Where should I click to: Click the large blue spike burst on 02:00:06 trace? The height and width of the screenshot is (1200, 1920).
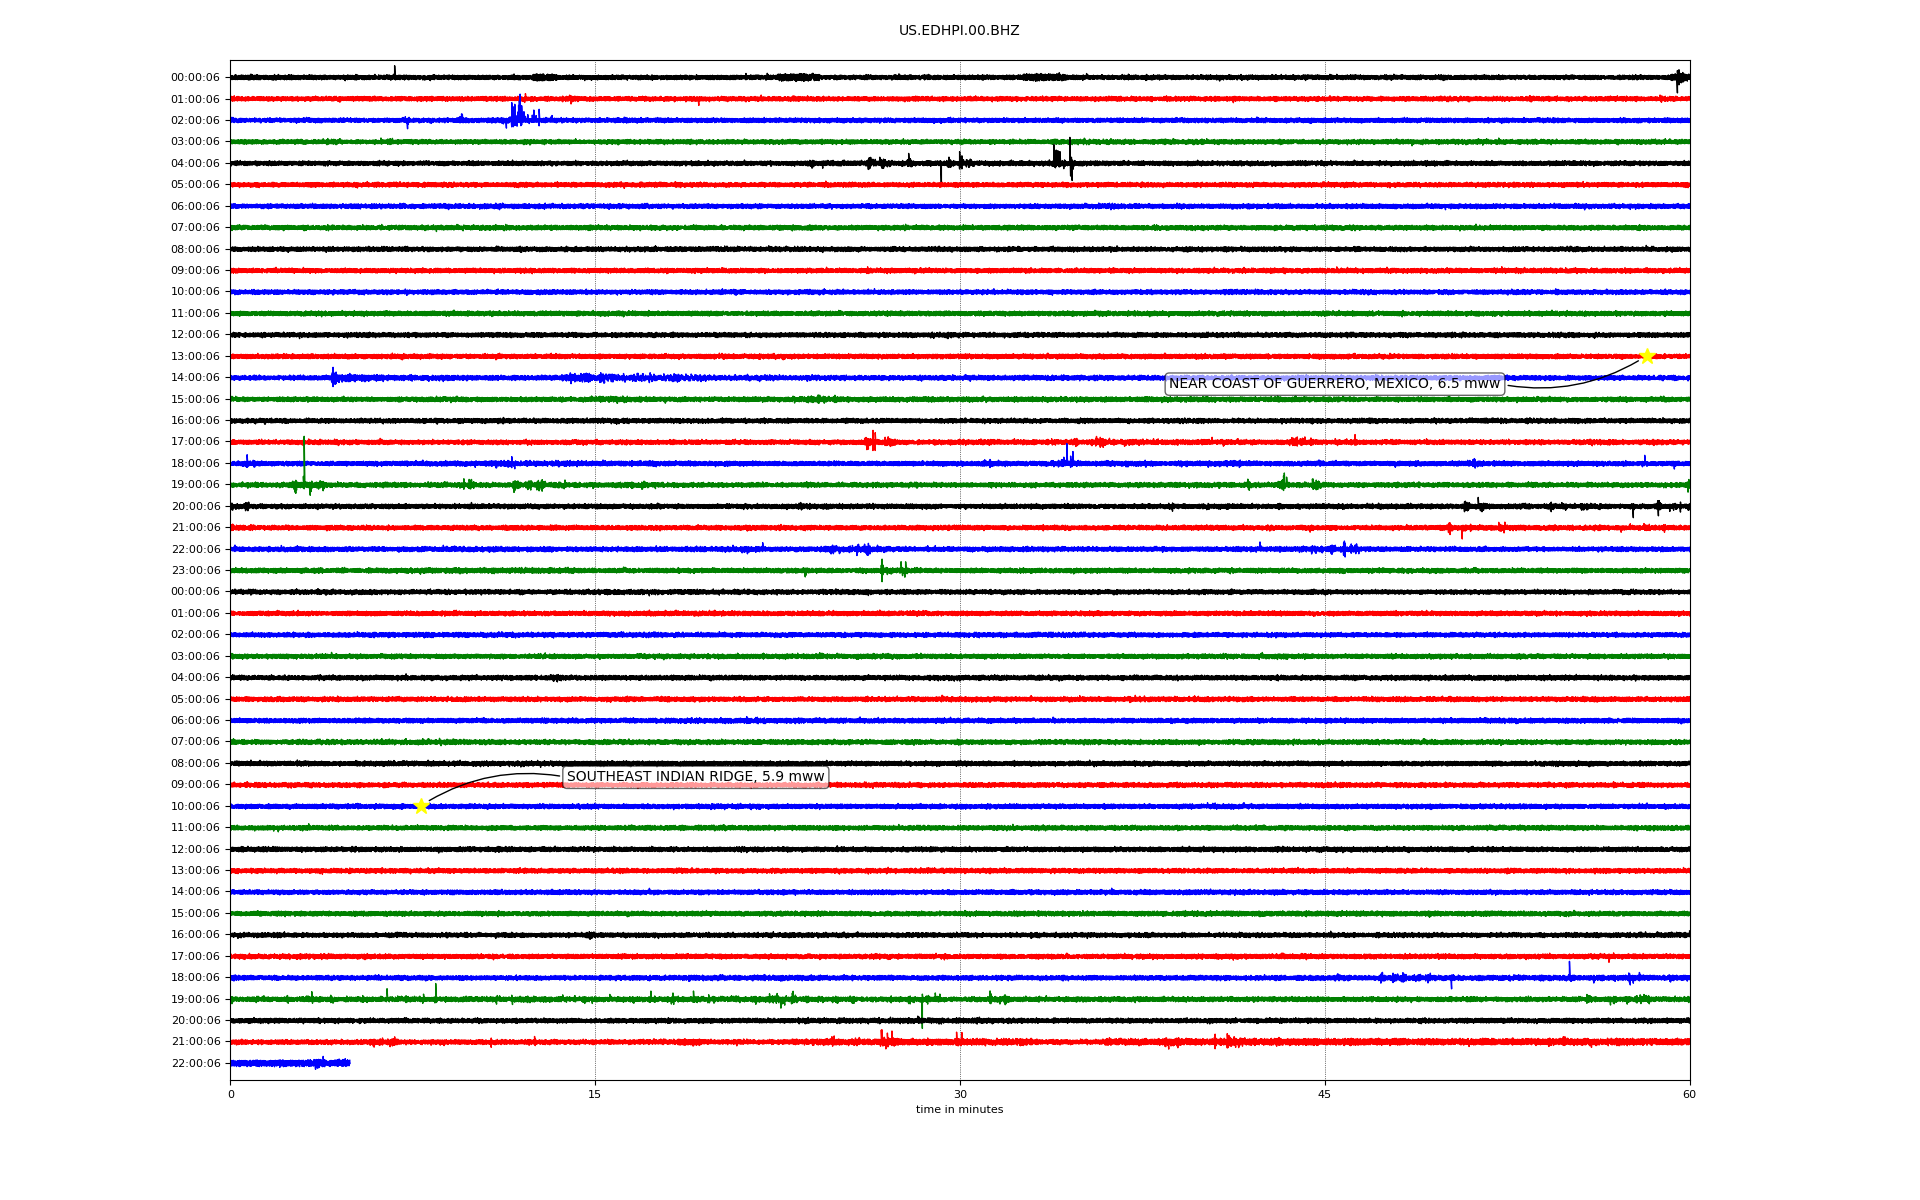[517, 114]
